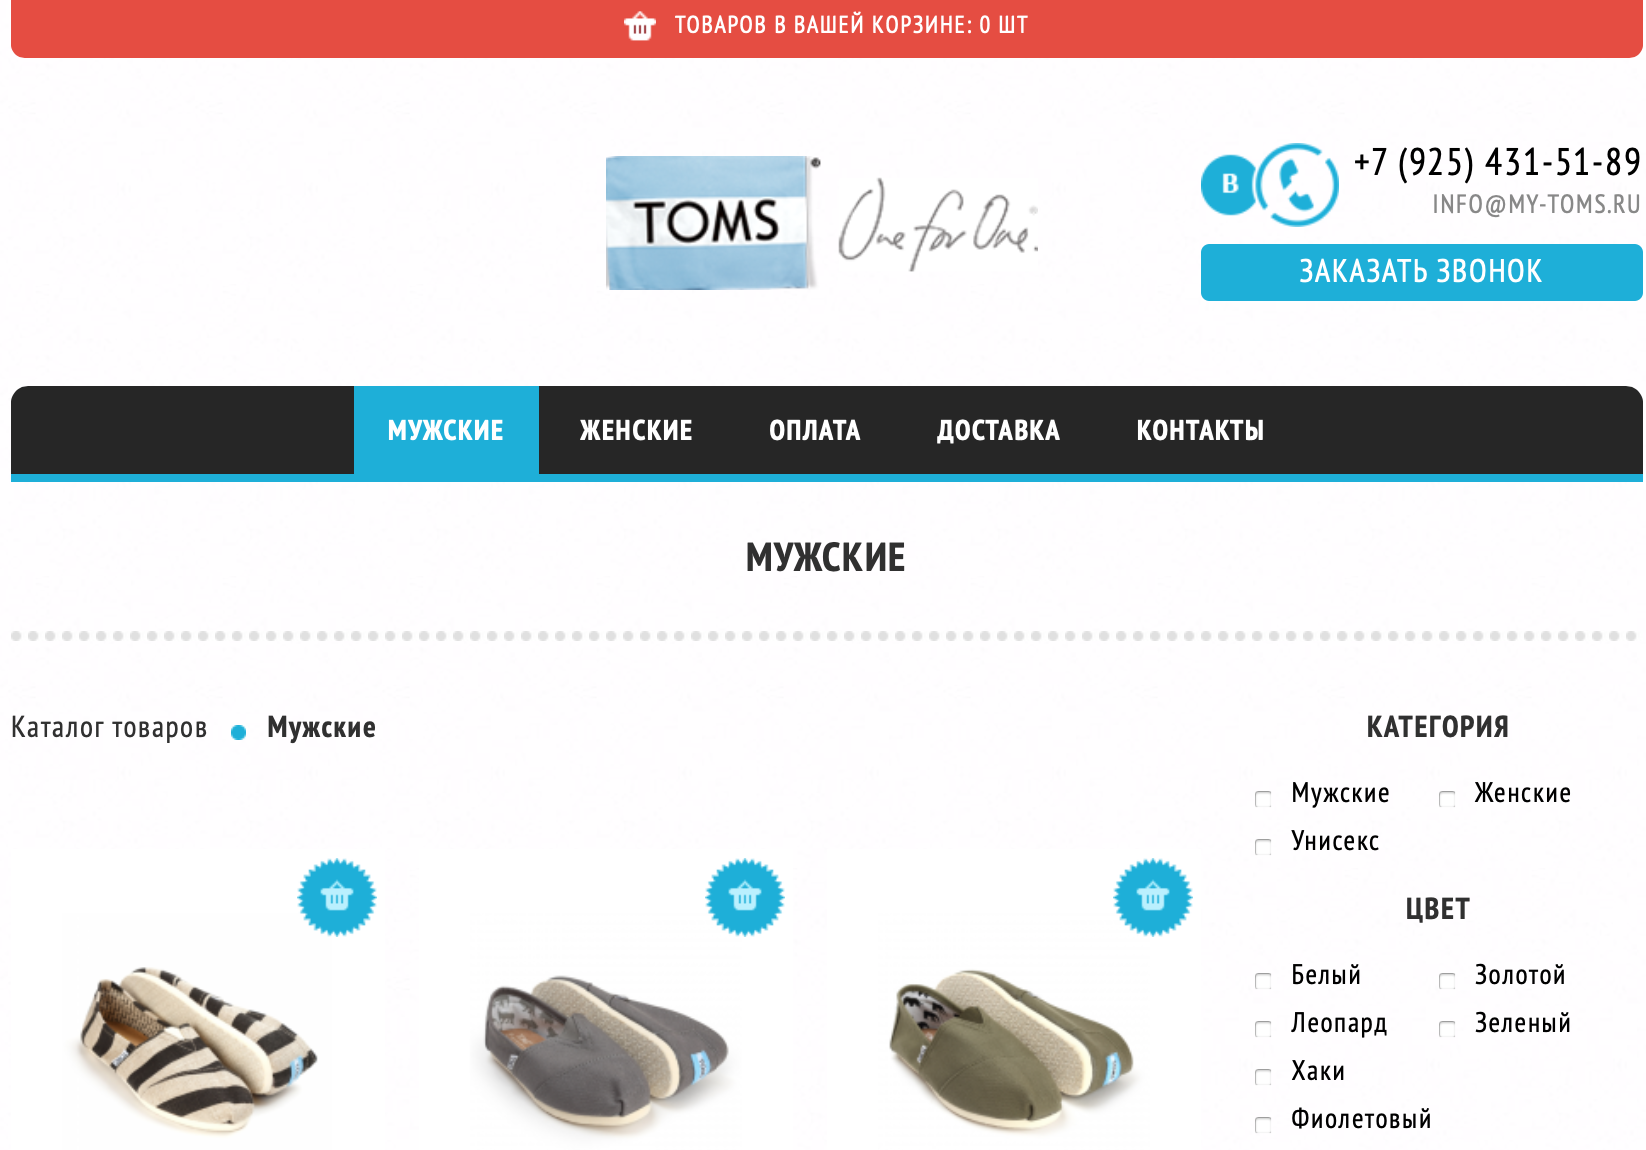The height and width of the screenshot is (1150, 1646).
Task: Check the Женские category checkbox
Action: pyautogui.click(x=1447, y=798)
